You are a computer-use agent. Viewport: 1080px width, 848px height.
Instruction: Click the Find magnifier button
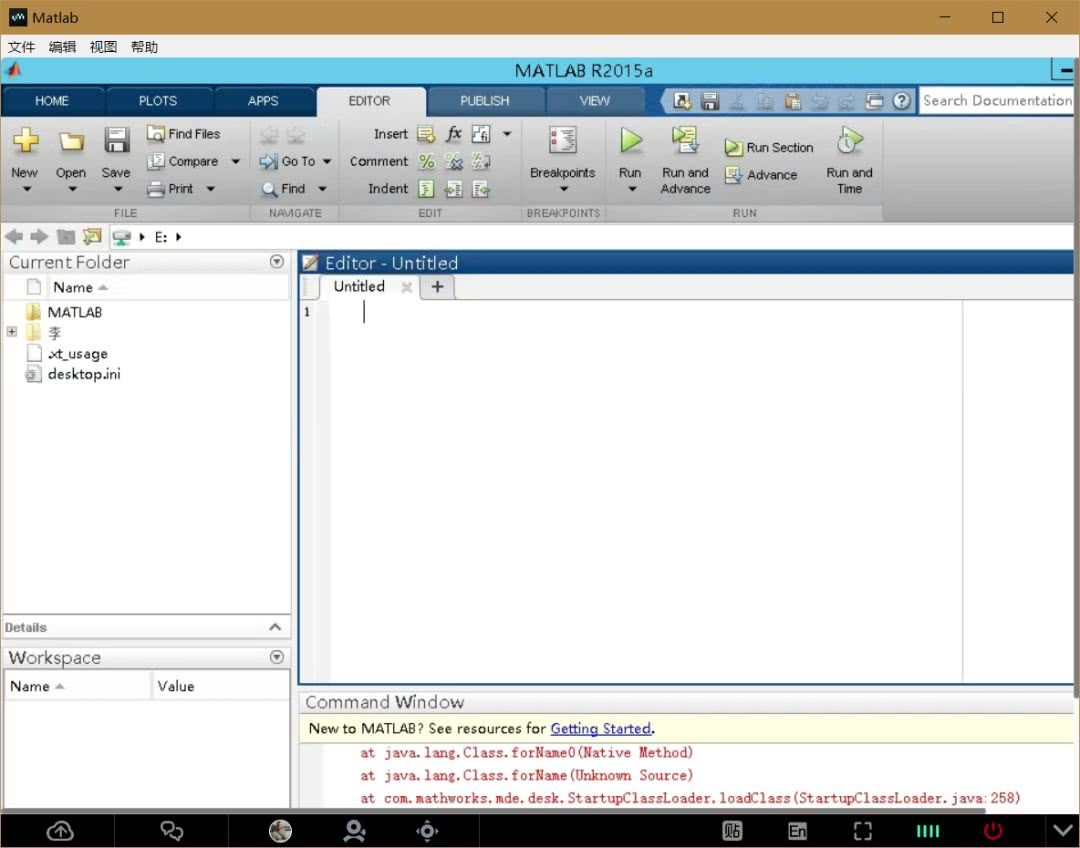[283, 189]
